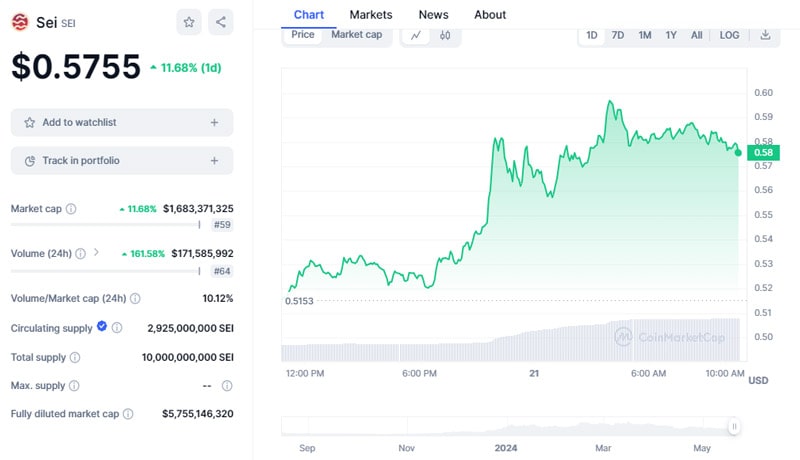Select the line chart icon
The width and height of the screenshot is (800, 460).
[415, 35]
